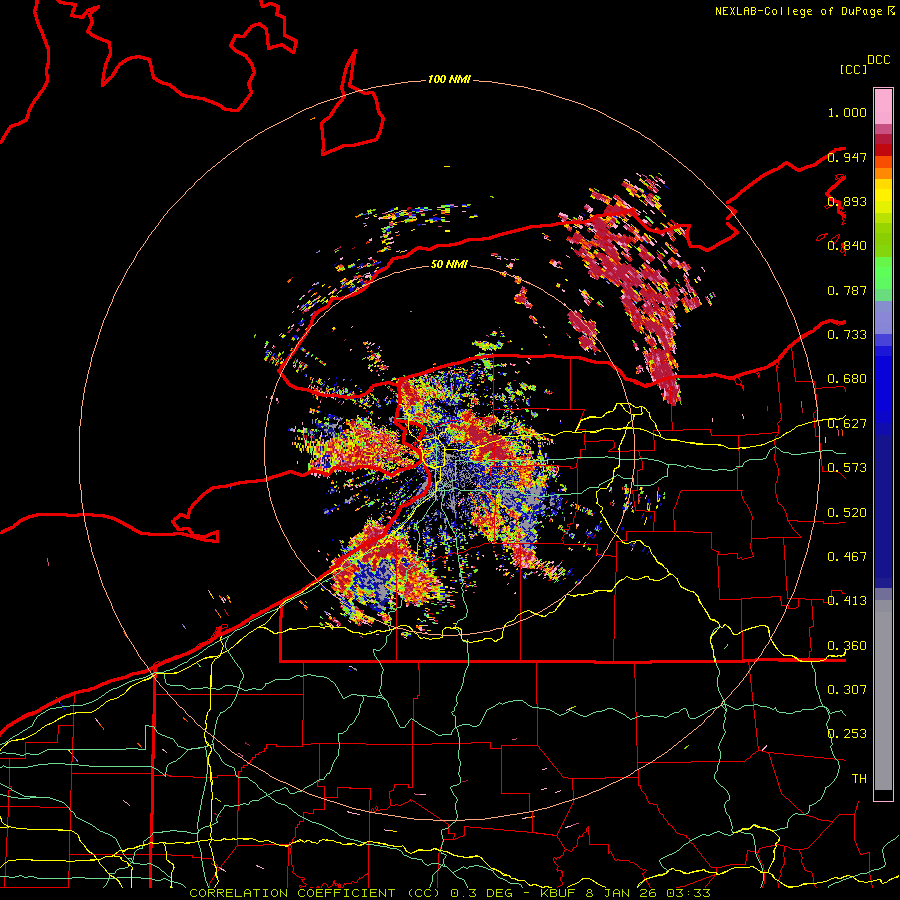
Task: Click the 0.253 value on the color scale
Action: 847,734
